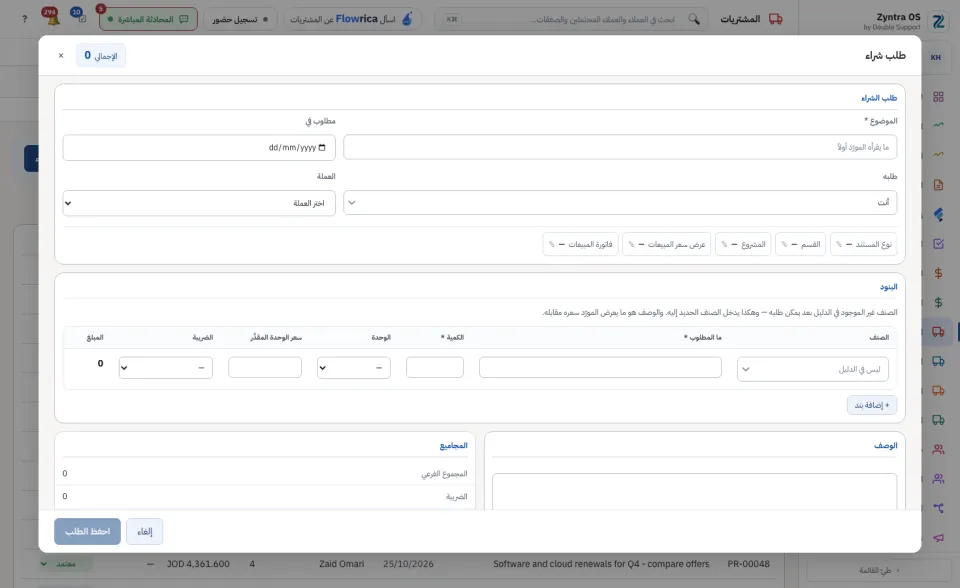Collapse the sidebar with طيّ القائمة
This screenshot has width=960, height=588.
(879, 570)
